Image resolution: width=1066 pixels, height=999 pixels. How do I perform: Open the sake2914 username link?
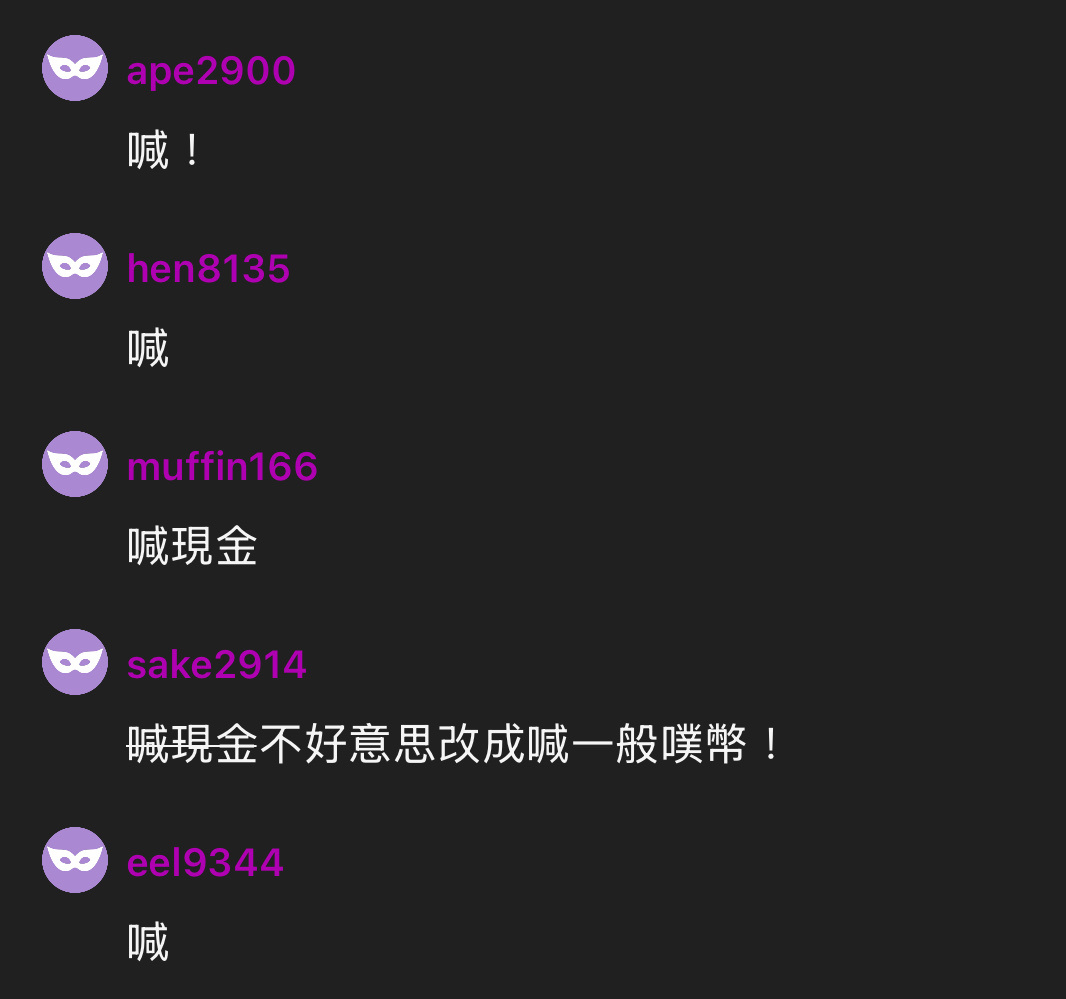[x=216, y=664]
